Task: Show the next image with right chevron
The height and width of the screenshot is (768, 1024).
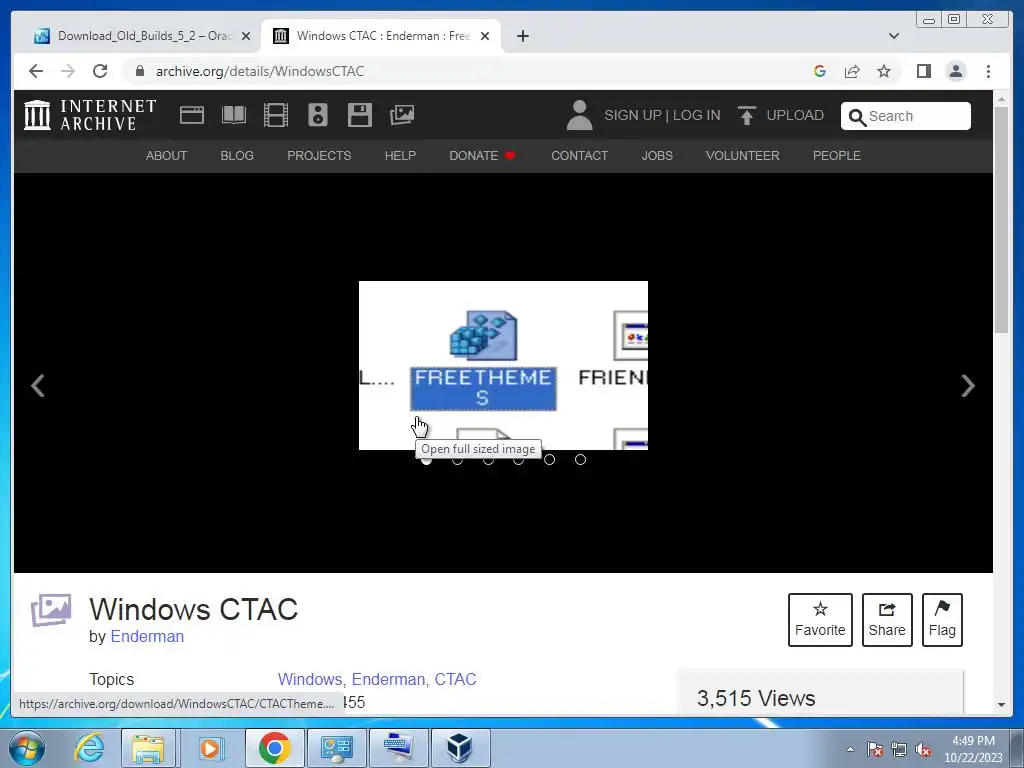Action: click(968, 385)
